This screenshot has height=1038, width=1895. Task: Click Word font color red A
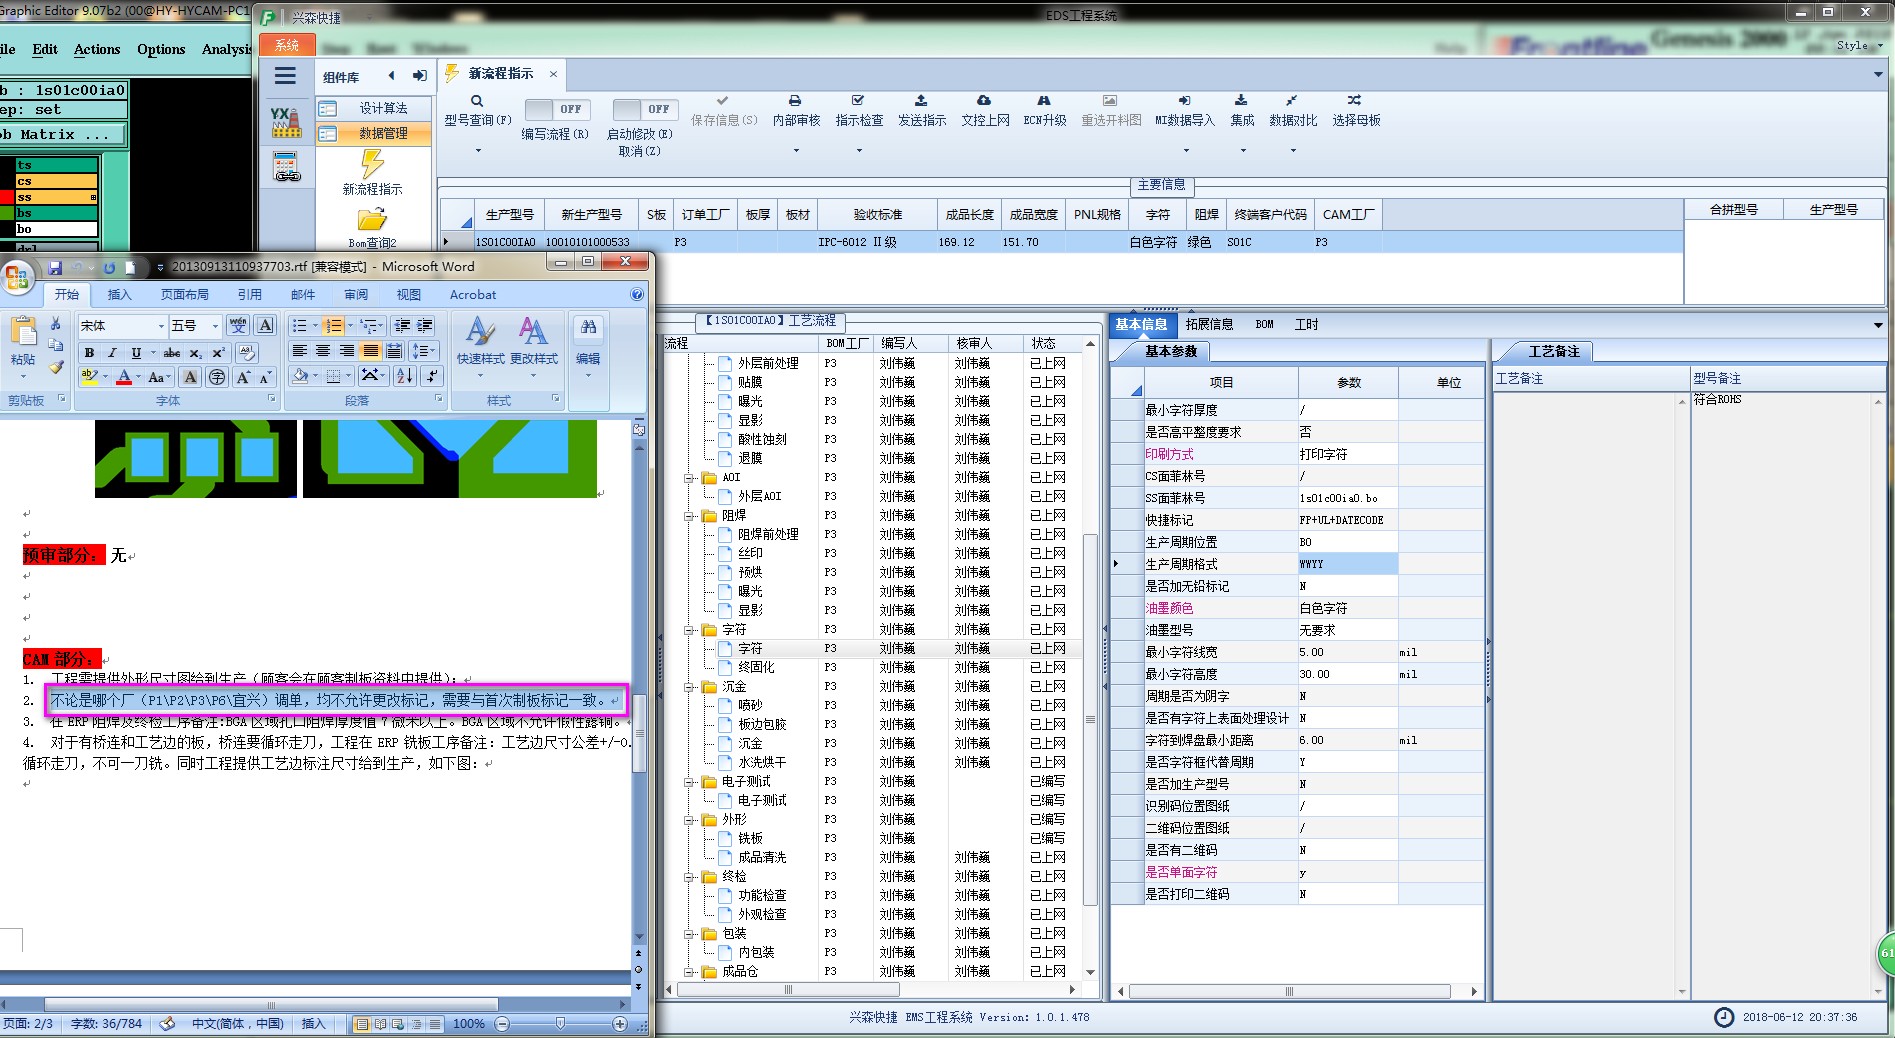[124, 377]
